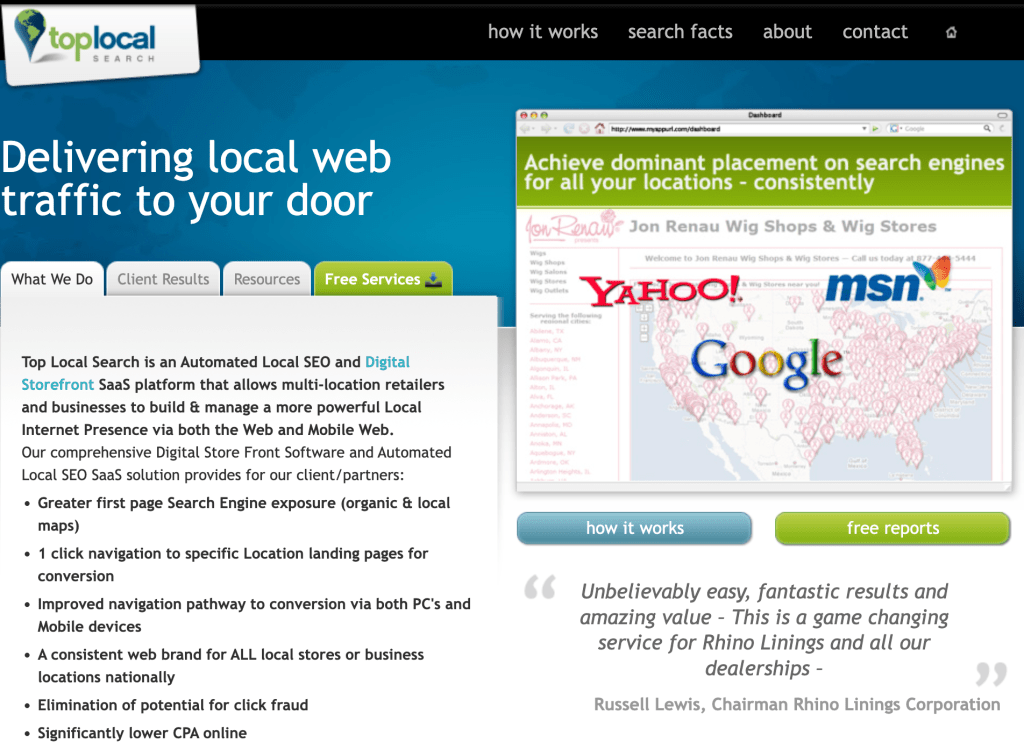This screenshot has height=742, width=1024.
Task: Select 'contact' in the top navigation bar
Action: click(875, 32)
